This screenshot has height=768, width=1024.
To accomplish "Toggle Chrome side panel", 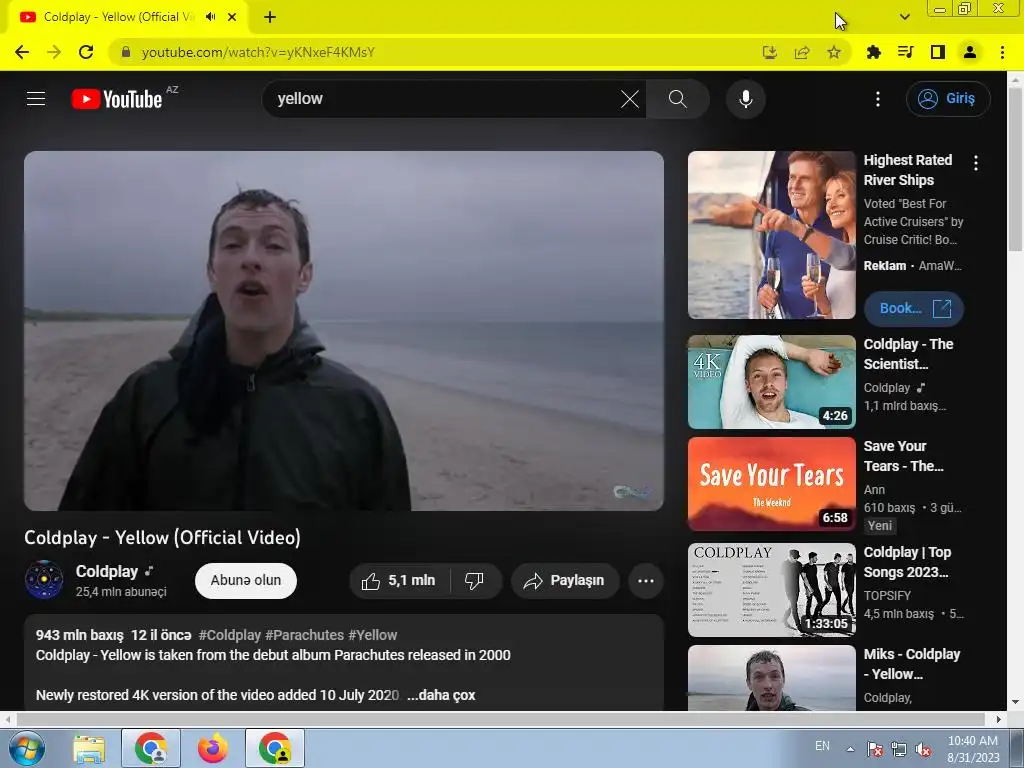I will click(938, 52).
